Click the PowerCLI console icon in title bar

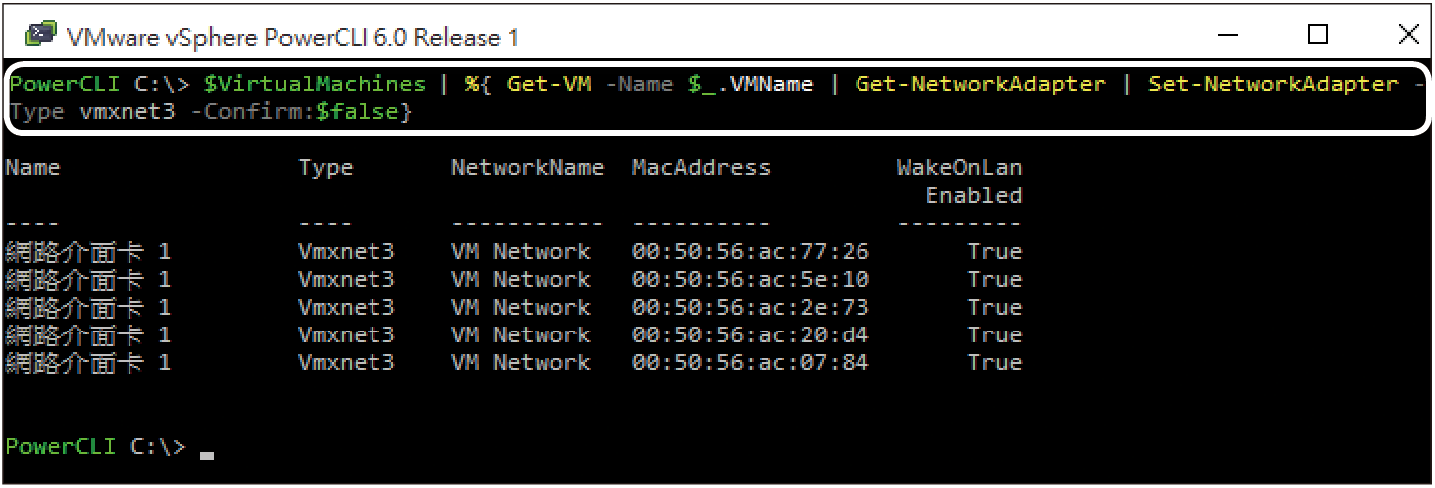click(x=41, y=35)
